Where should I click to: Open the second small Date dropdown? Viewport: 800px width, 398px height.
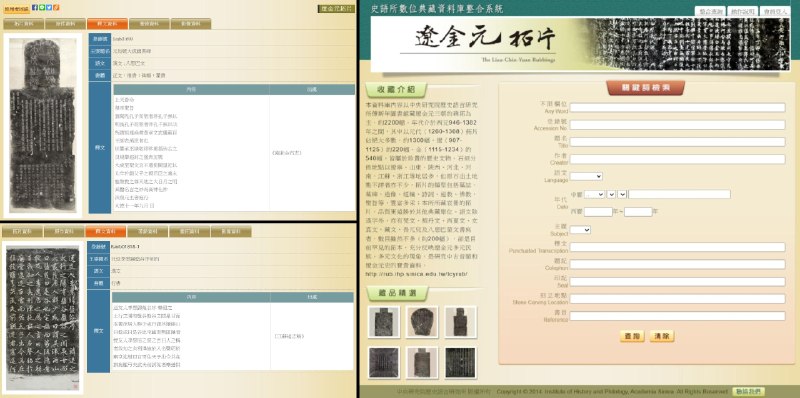[611, 194]
